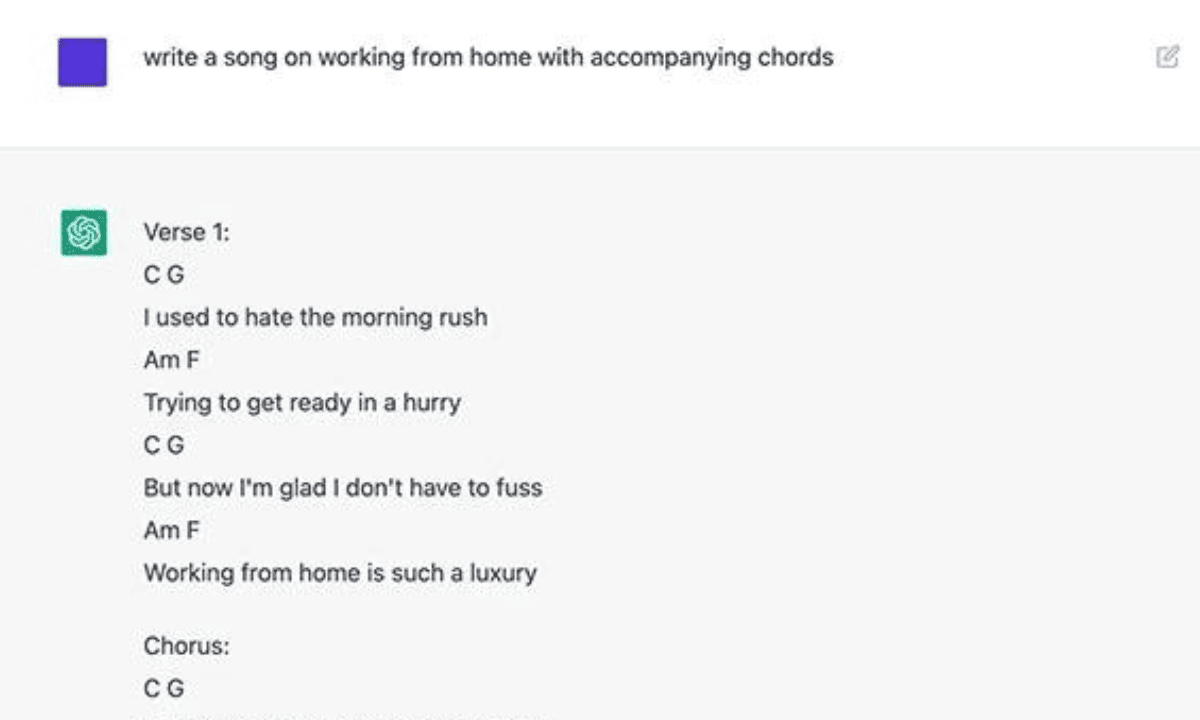Image resolution: width=1200 pixels, height=720 pixels.
Task: Click the 'C G' chords directly below Verse 1
Action: tap(164, 275)
